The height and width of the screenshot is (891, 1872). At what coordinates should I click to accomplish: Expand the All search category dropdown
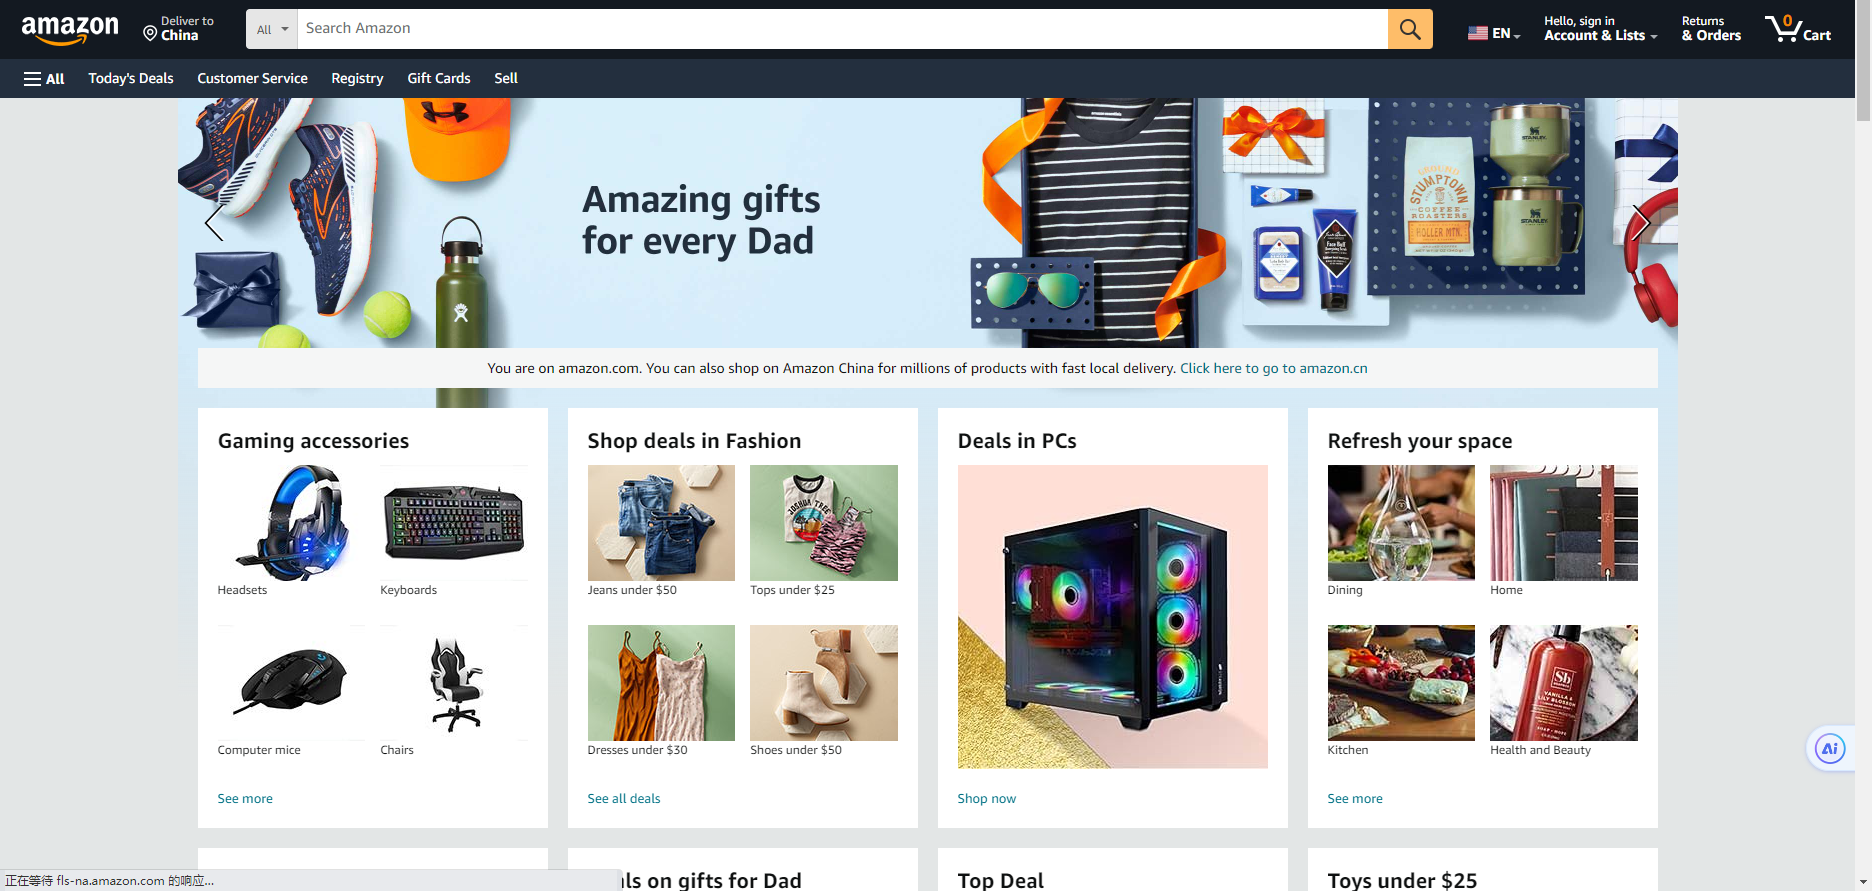pyautogui.click(x=272, y=29)
